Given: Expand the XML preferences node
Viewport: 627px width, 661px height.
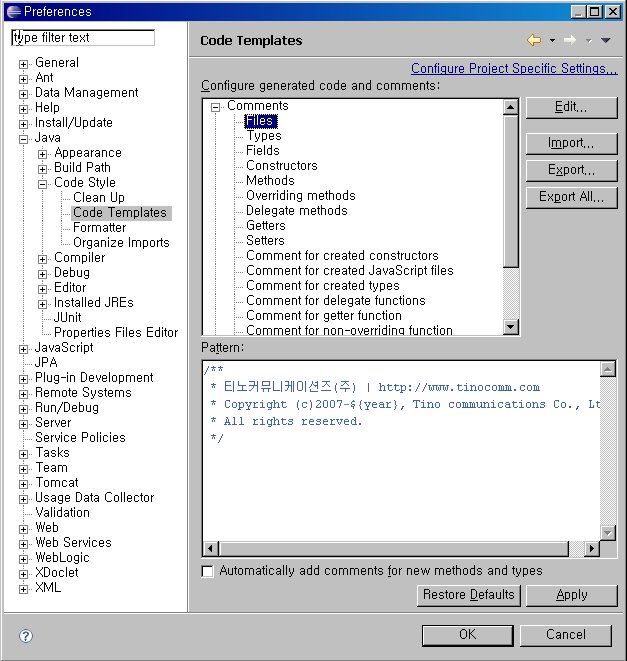Looking at the screenshot, I should pos(24,589).
